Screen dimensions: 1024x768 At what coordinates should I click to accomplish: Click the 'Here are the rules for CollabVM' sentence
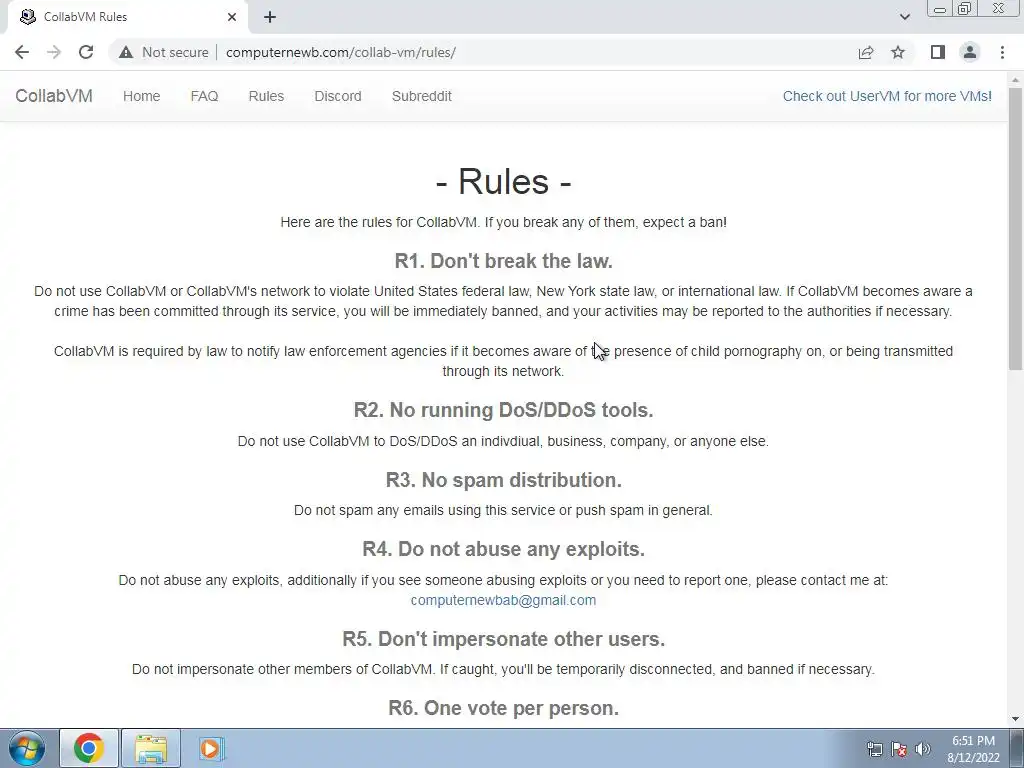pyautogui.click(x=504, y=222)
